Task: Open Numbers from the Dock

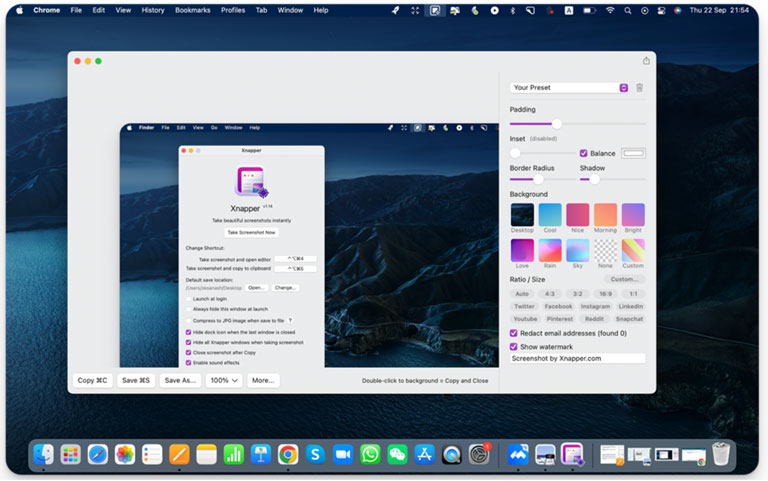Action: point(234,455)
